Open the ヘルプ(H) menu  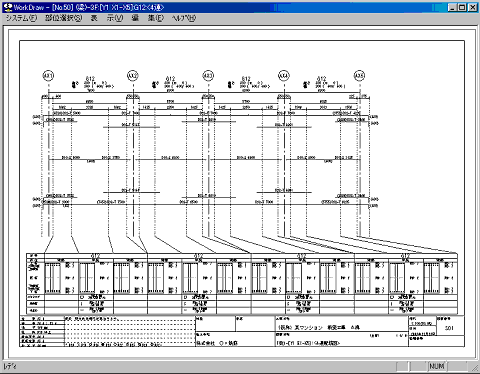(x=184, y=18)
